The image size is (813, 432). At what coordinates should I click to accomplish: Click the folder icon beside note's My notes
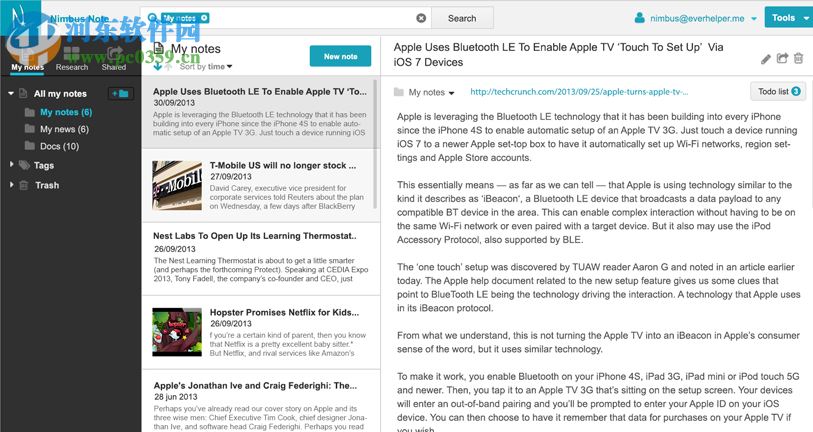coord(399,92)
